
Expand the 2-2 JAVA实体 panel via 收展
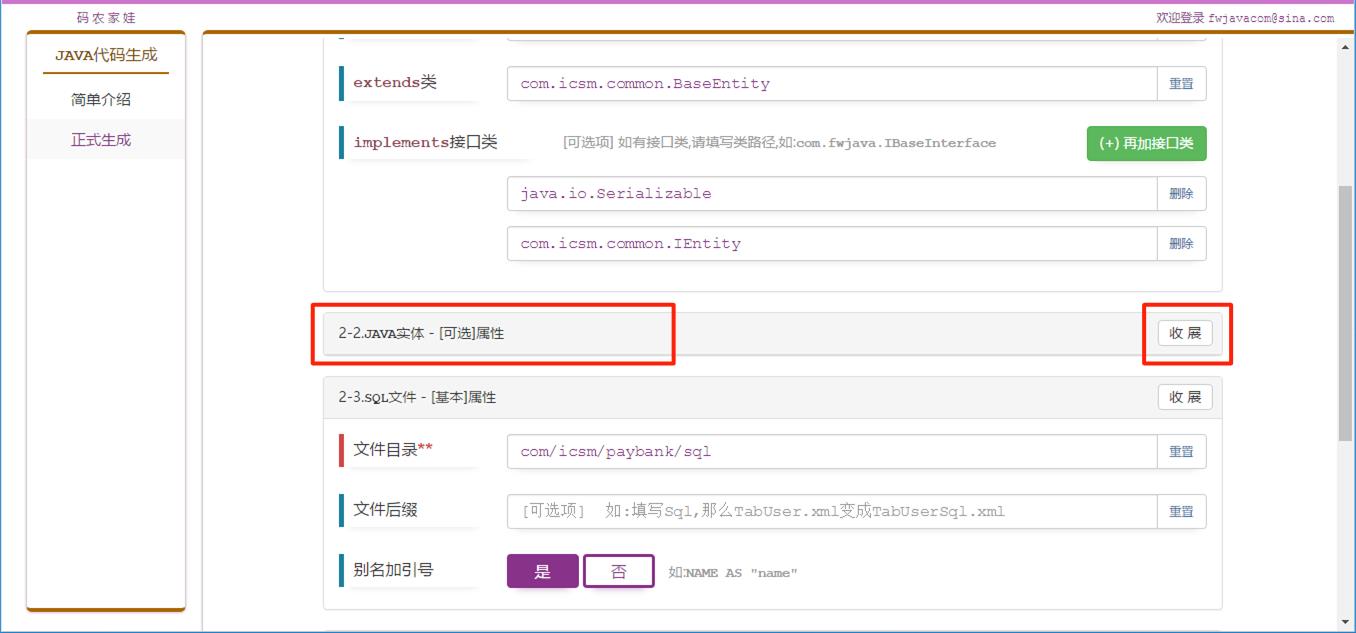click(1185, 334)
